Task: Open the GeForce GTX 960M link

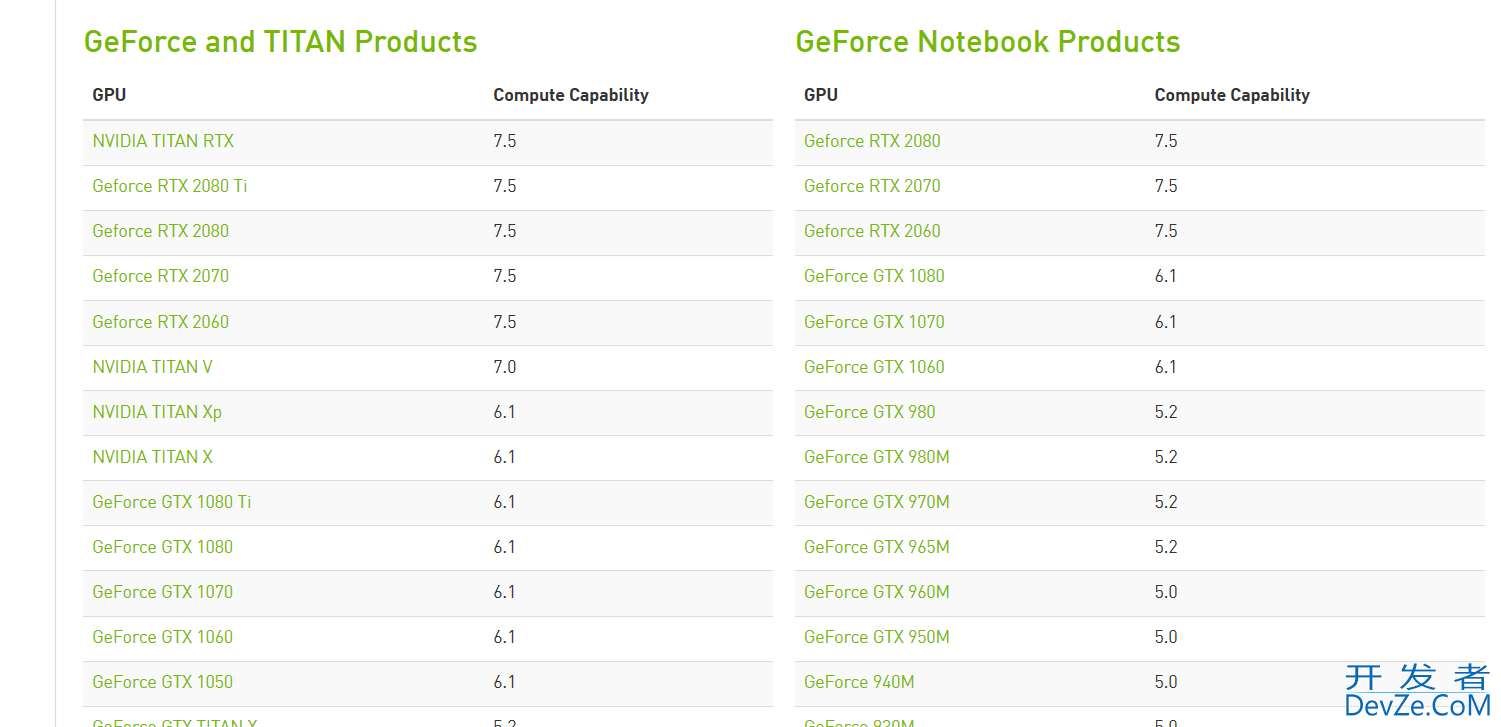Action: click(877, 592)
